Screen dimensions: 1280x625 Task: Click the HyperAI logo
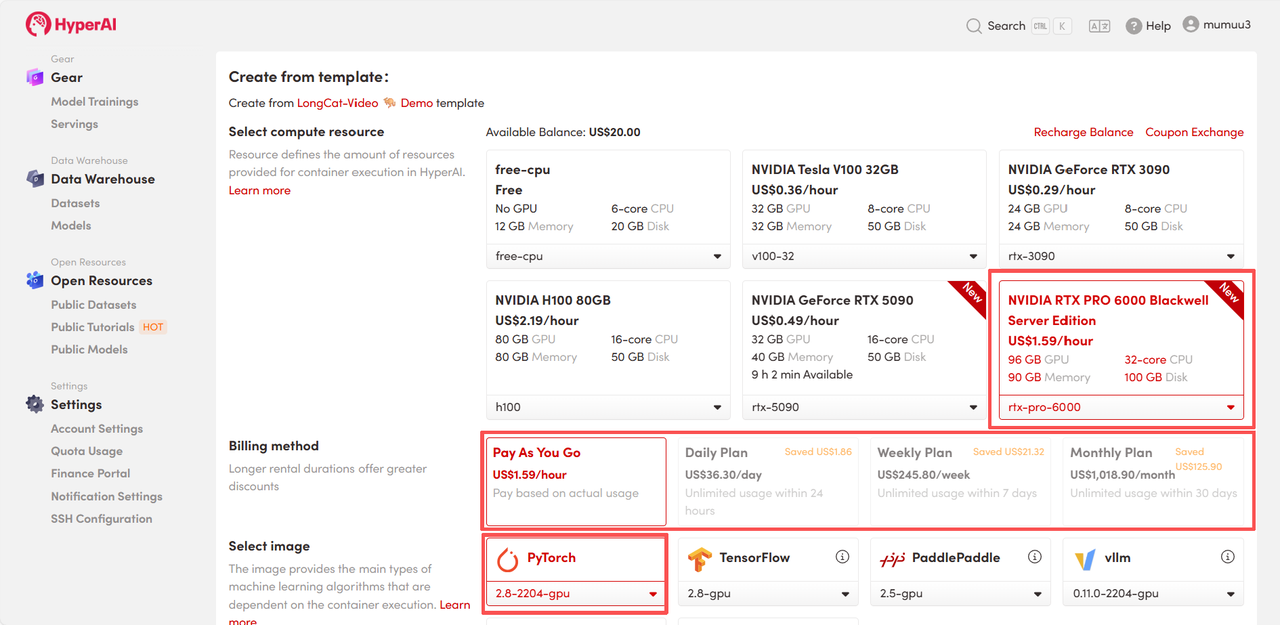click(x=71, y=24)
